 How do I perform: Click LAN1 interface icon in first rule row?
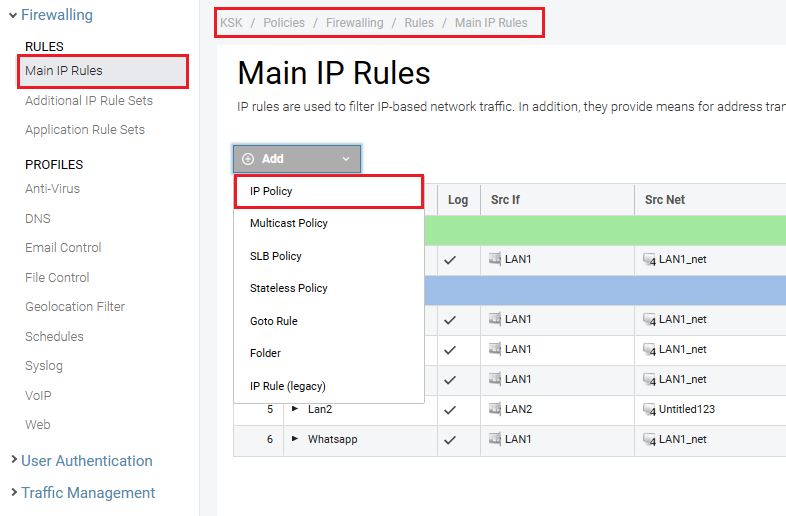coord(495,259)
